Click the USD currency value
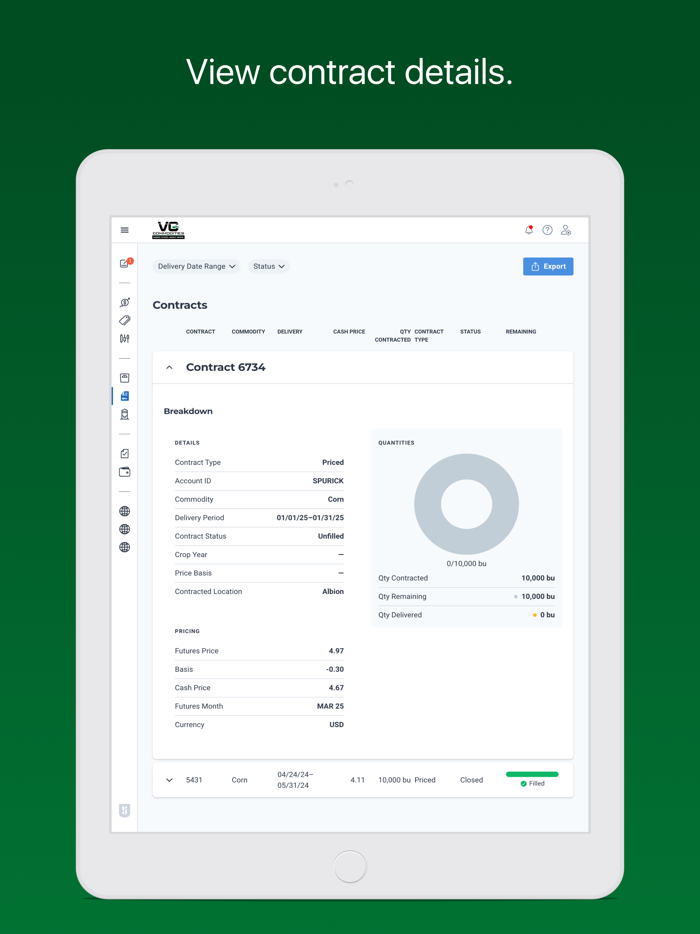Viewport: 700px width, 934px height. tap(337, 725)
